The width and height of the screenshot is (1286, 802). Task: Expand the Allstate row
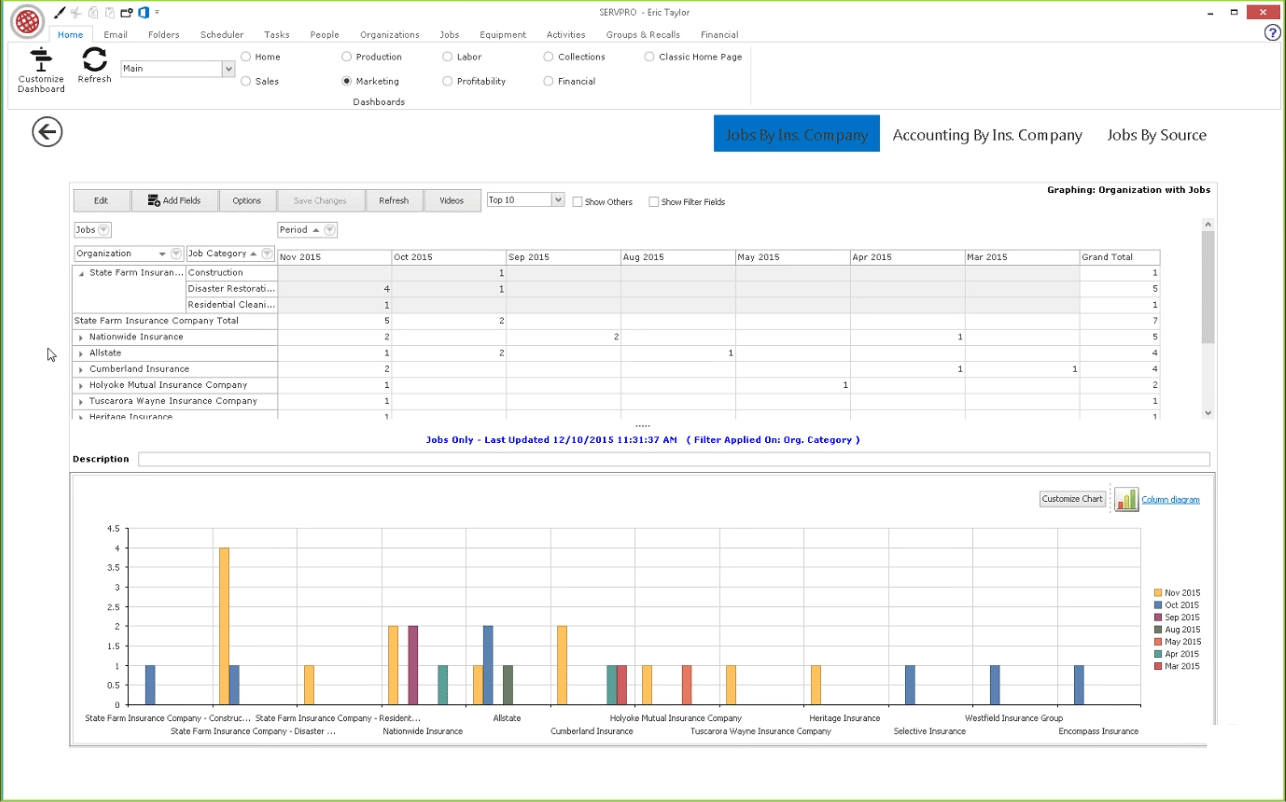[x=81, y=354]
